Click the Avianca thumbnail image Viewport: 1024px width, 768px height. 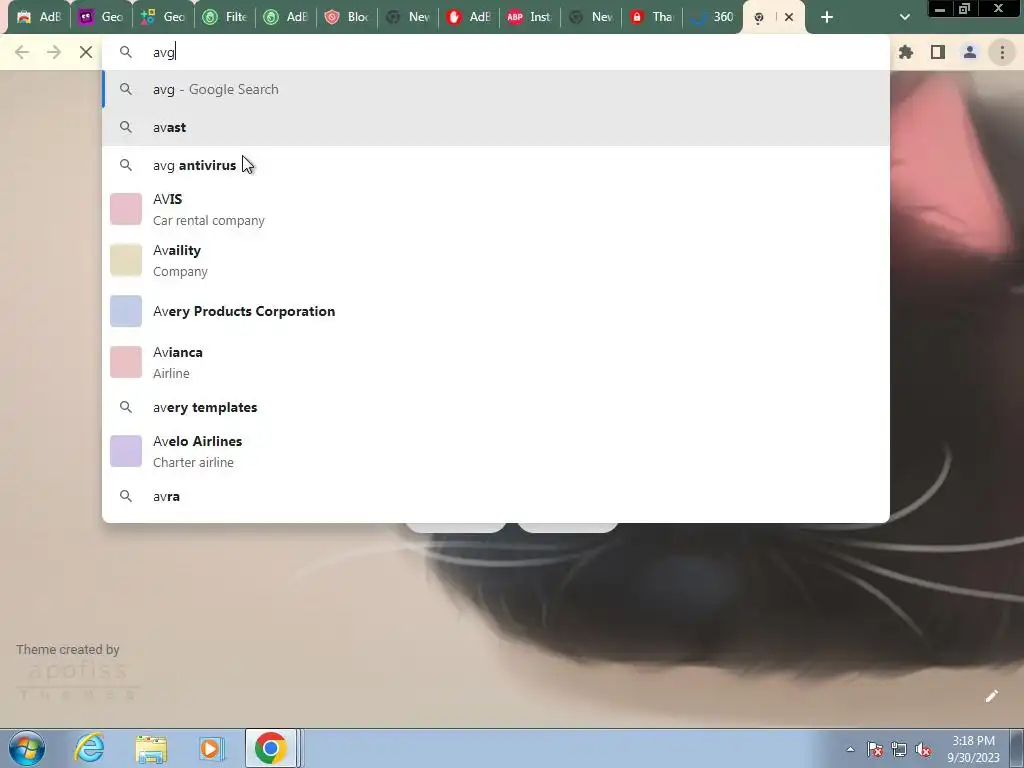coord(126,362)
